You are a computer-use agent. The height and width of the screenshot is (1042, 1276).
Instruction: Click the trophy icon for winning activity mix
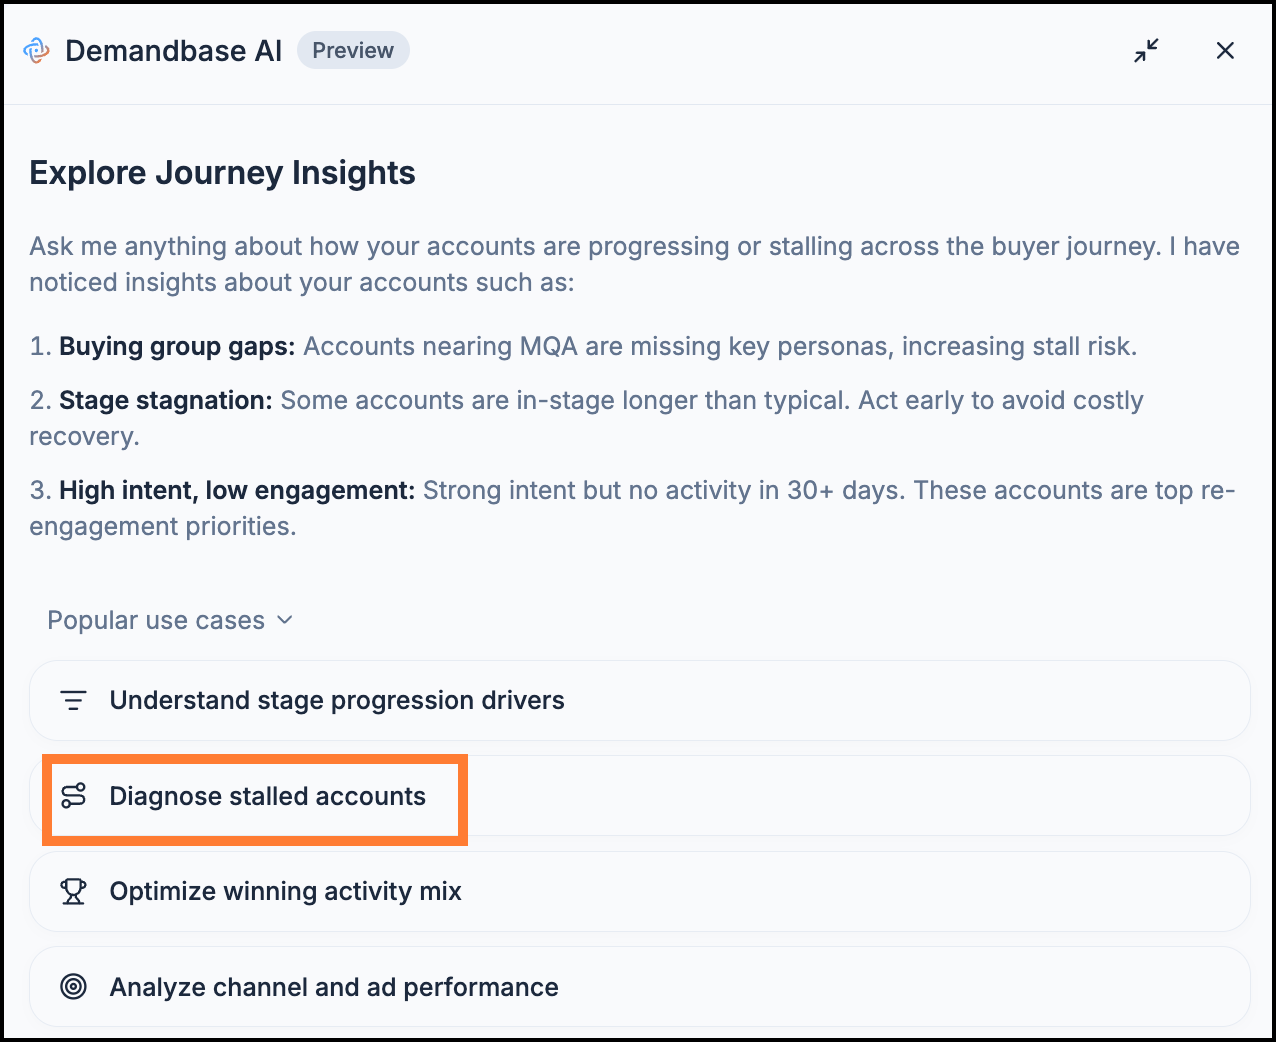74,891
